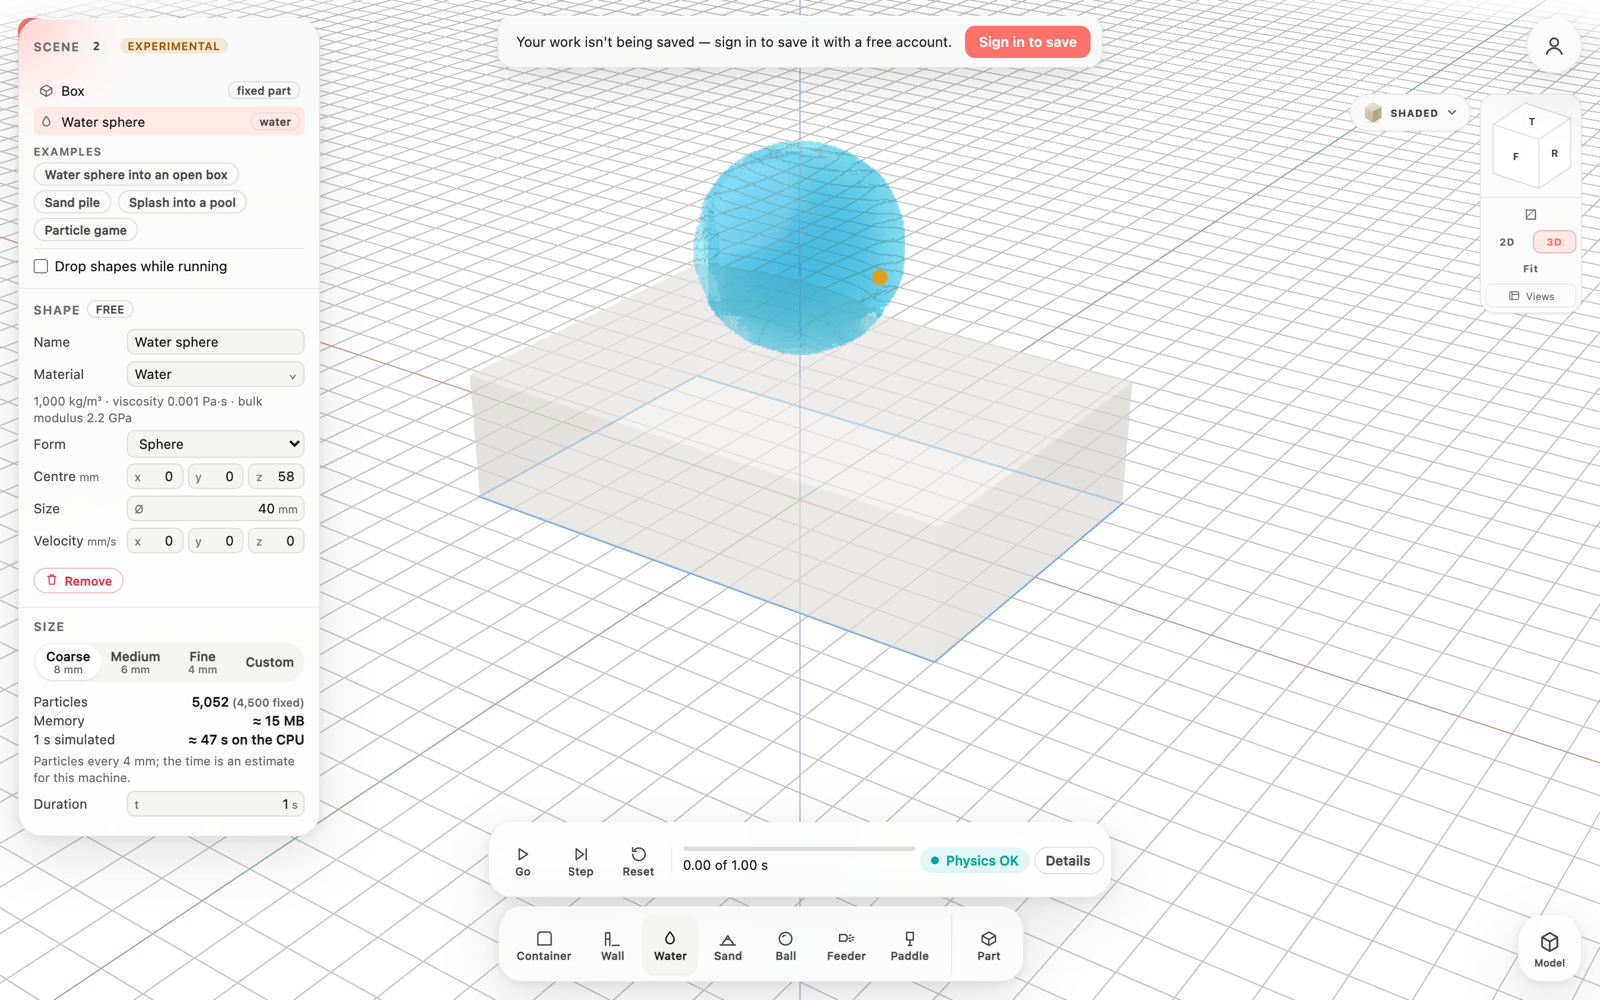Screen dimensions: 1600x1000
Task: Insert a Part from the toolbar
Action: tap(989, 946)
